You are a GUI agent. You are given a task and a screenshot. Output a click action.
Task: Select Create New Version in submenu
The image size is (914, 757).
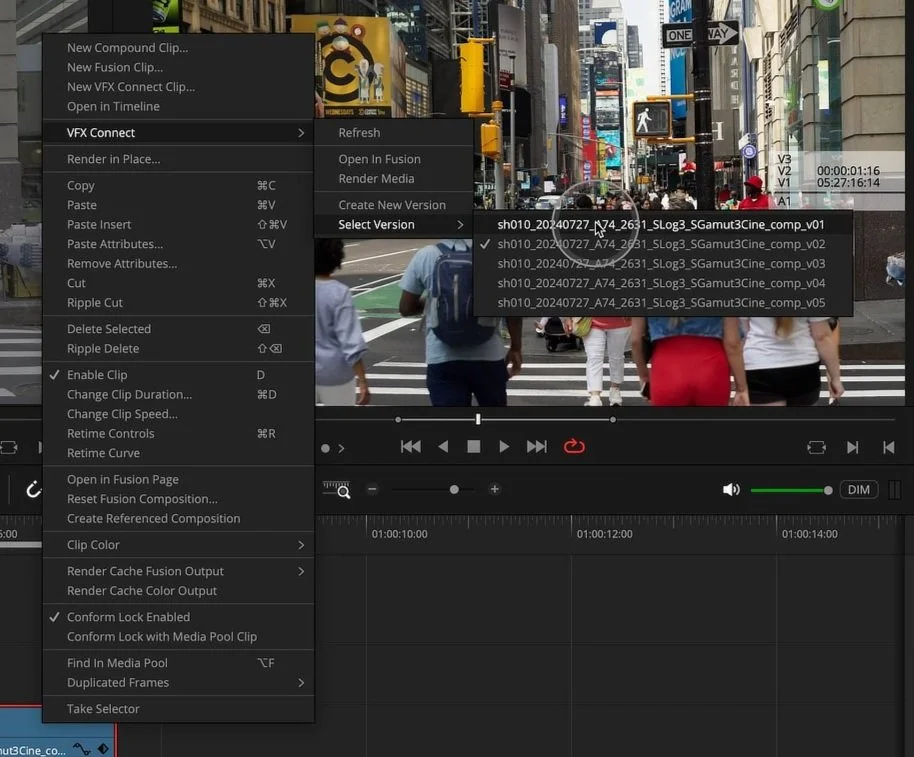pos(392,205)
